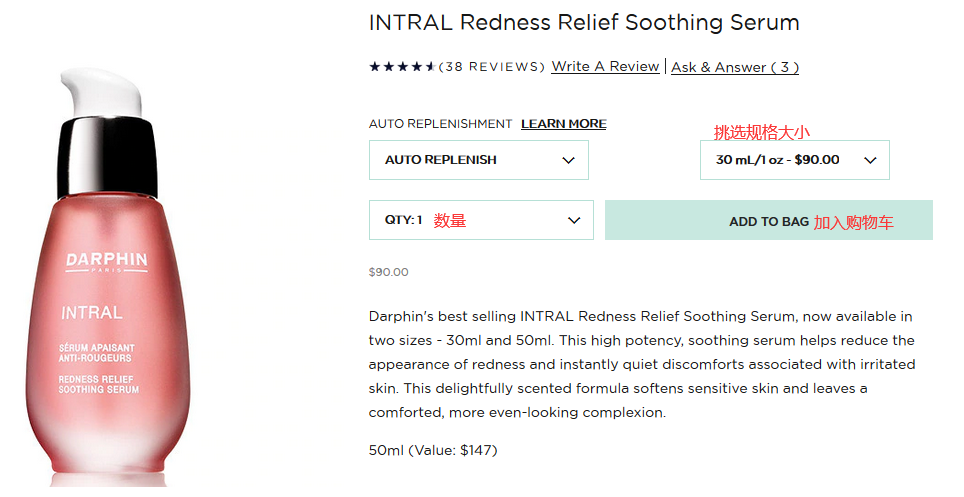Click the 50ml (Value: $147) text

432,450
